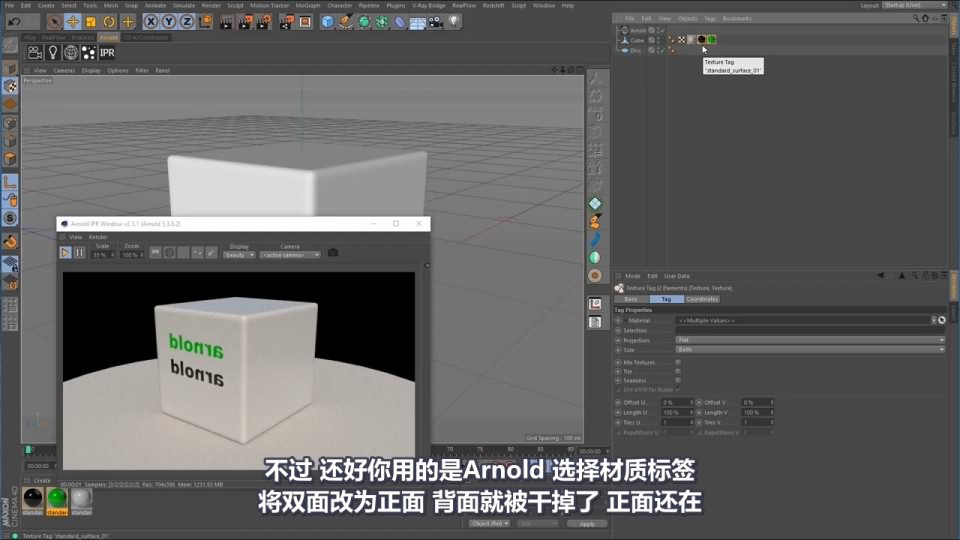Open the Attribute Manager Mode menu
This screenshot has width=960, height=540.
(x=632, y=276)
